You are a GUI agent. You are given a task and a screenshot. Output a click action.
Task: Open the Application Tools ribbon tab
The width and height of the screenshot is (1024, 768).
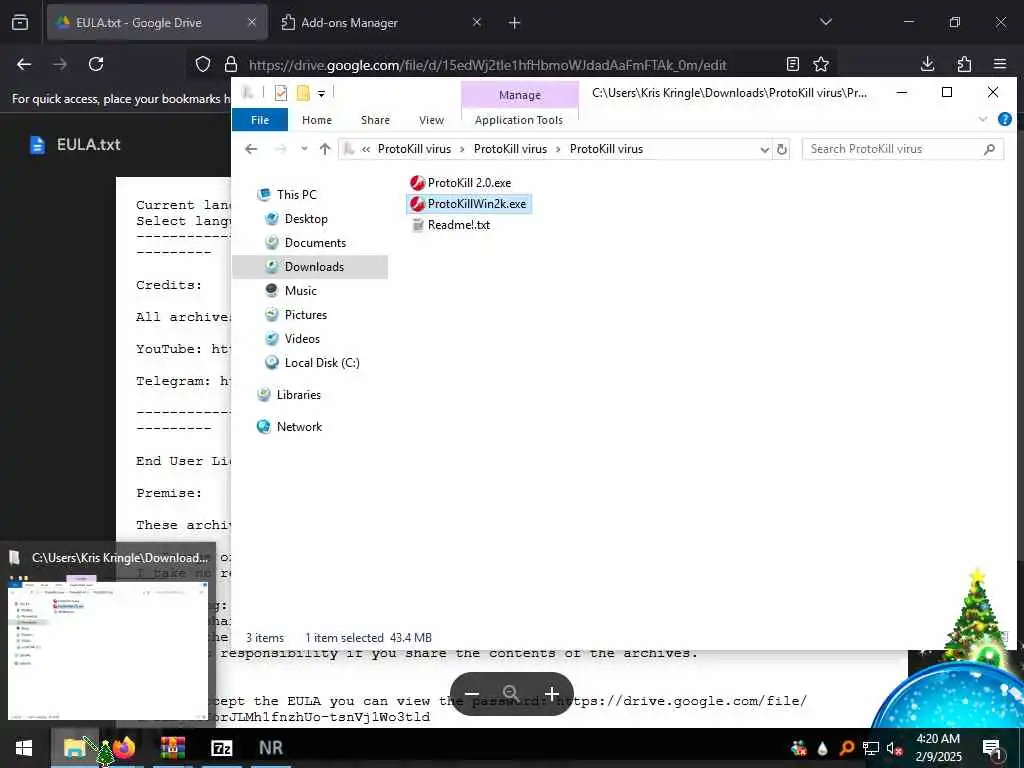point(519,120)
